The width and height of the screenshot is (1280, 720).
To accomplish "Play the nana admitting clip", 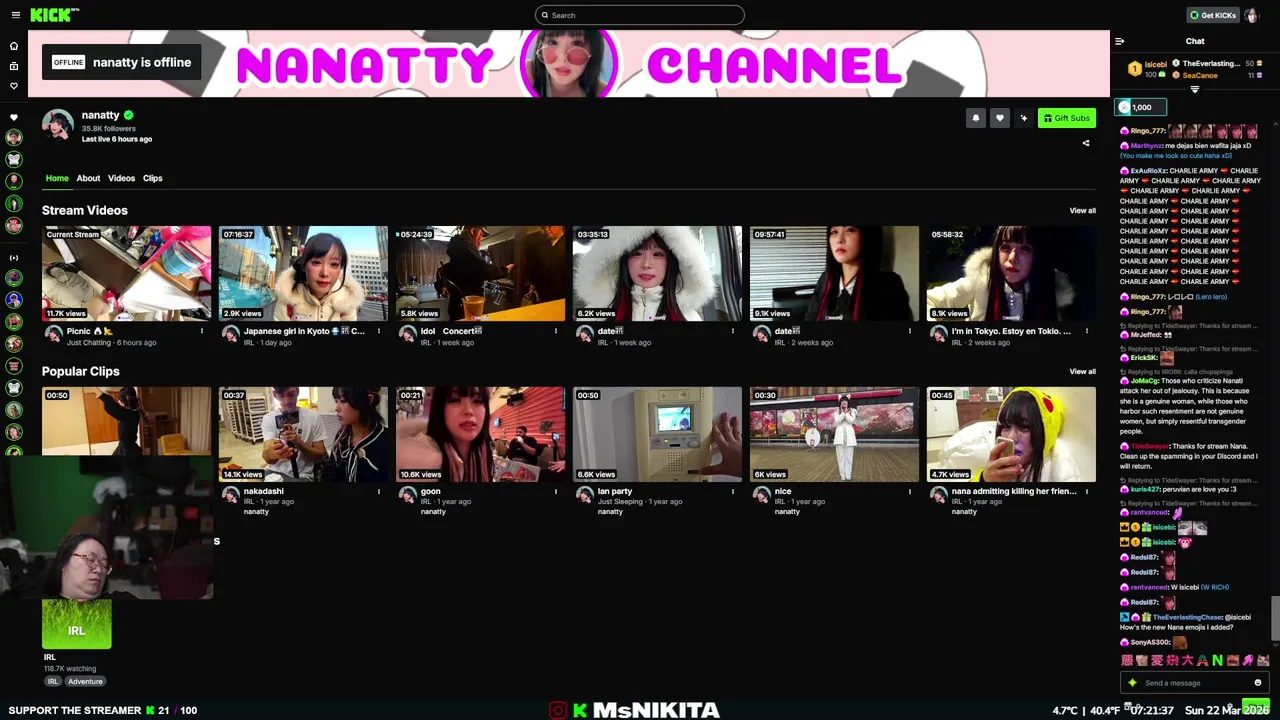I will click(1011, 434).
